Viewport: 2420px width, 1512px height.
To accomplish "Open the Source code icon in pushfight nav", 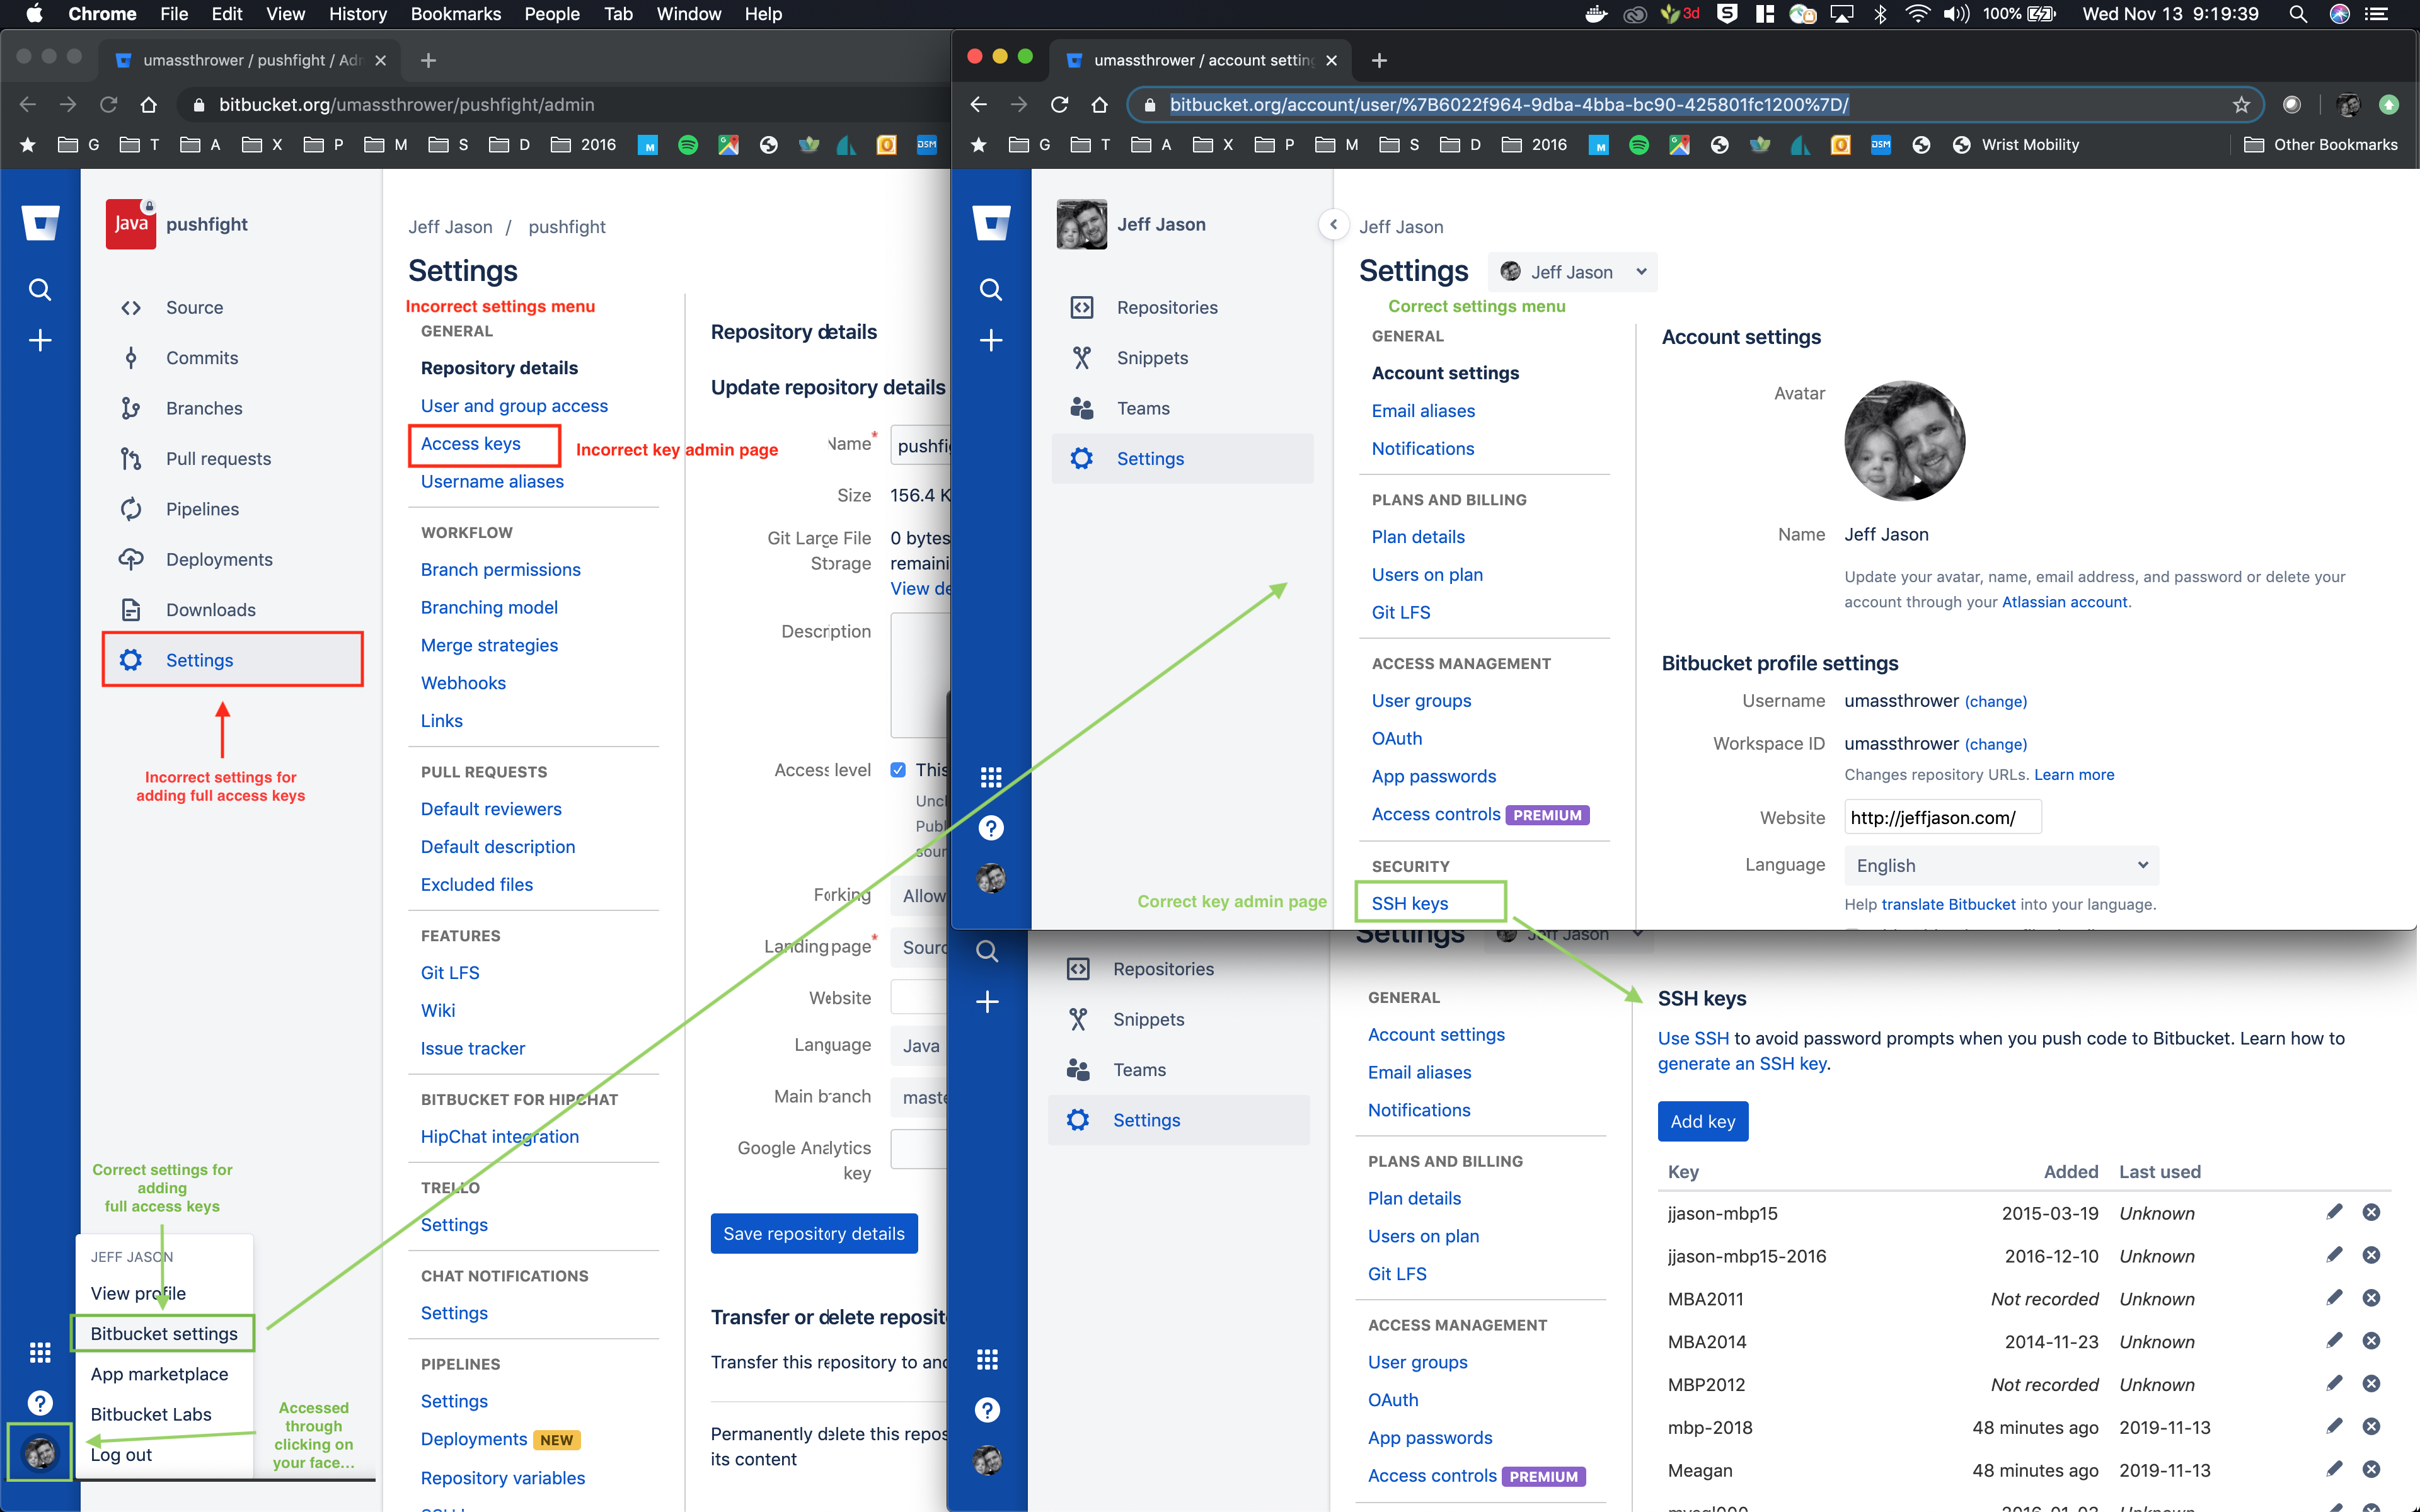I will point(131,308).
